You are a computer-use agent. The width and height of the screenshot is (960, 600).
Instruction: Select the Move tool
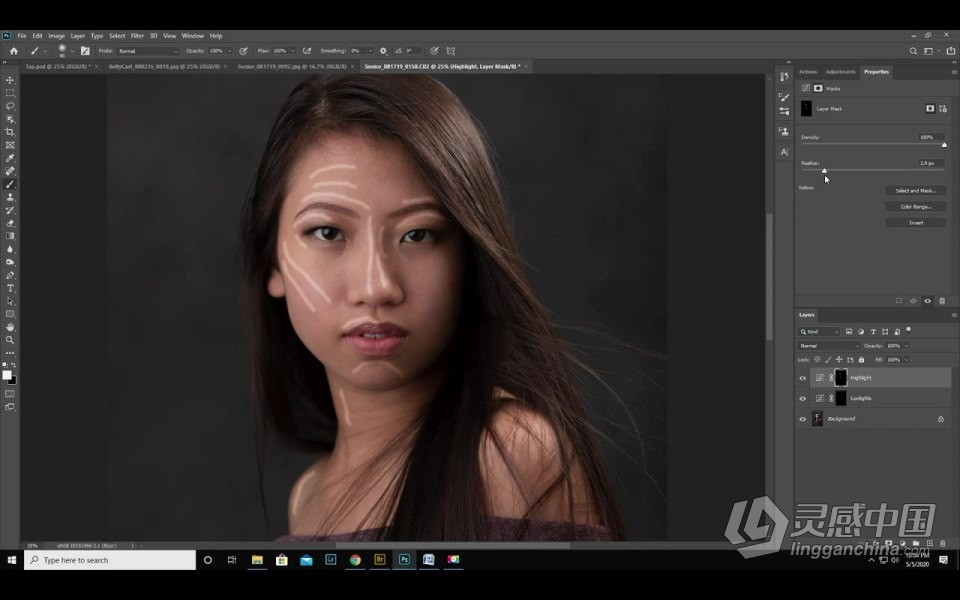pyautogui.click(x=10, y=80)
